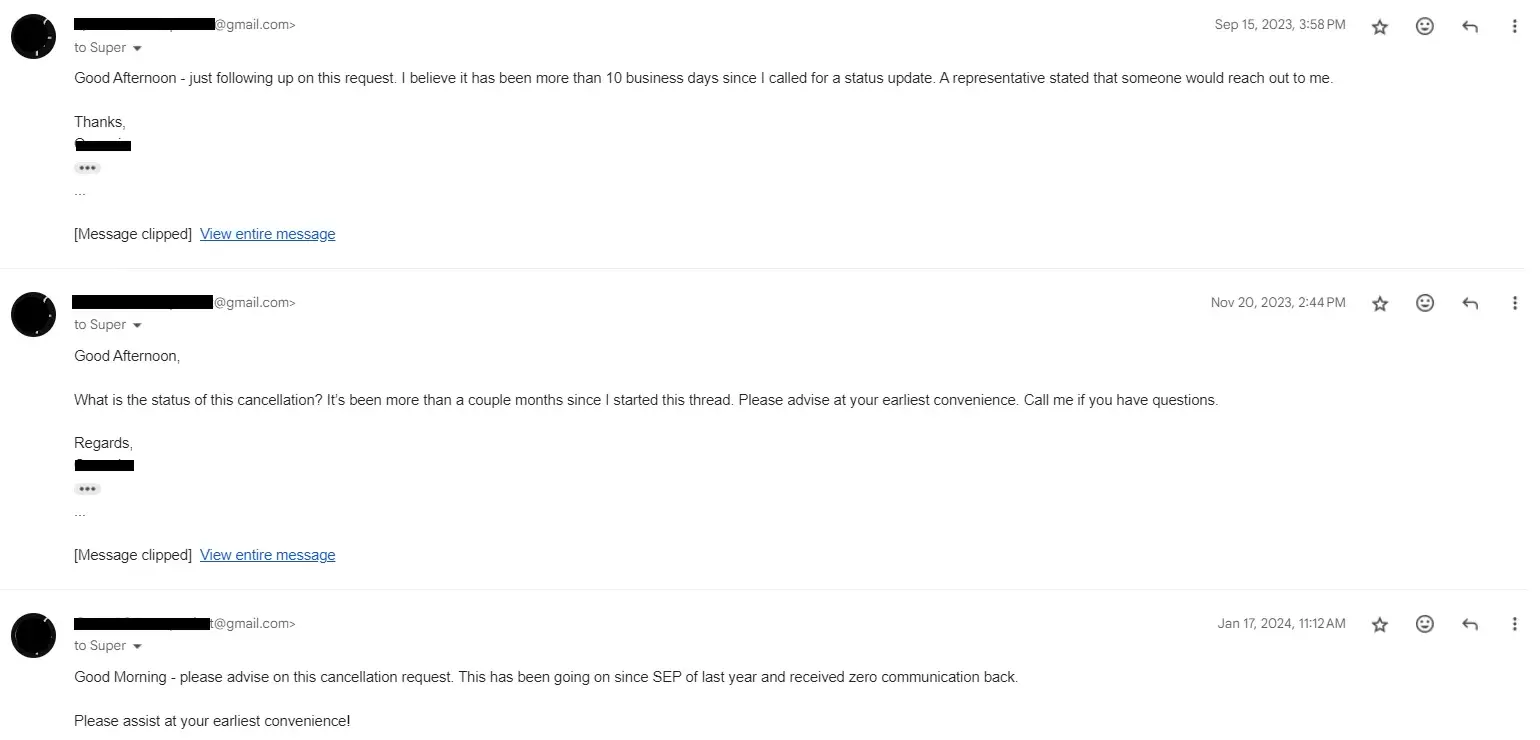The height and width of the screenshot is (740, 1540).
Task: Show recipient details for the Sep 15 email
Action: (137, 48)
